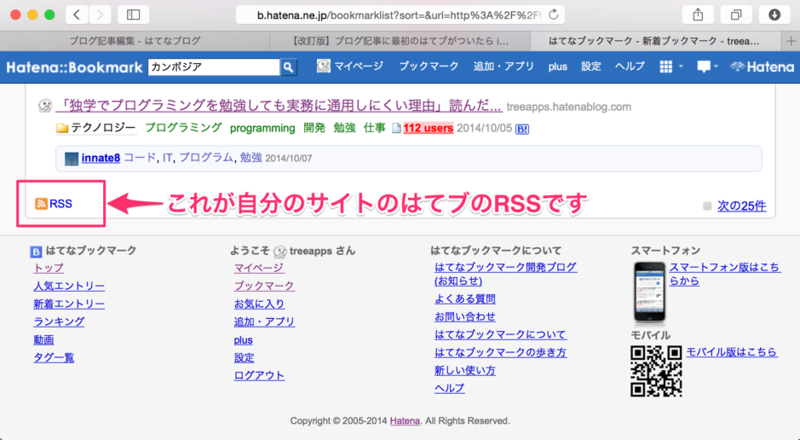Click the 新着エントリー footer link

pyautogui.click(x=69, y=304)
